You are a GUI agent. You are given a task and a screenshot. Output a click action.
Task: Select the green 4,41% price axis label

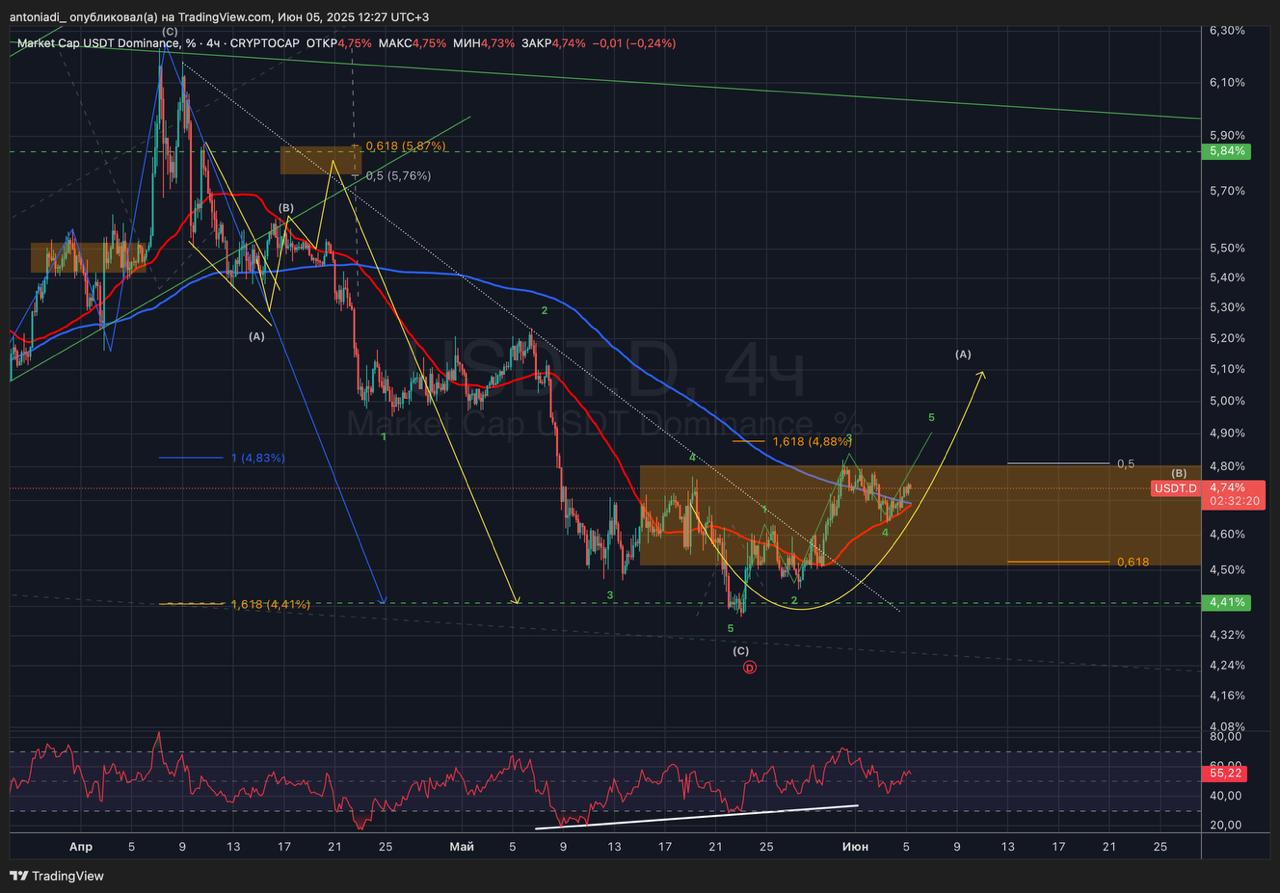tap(1226, 602)
